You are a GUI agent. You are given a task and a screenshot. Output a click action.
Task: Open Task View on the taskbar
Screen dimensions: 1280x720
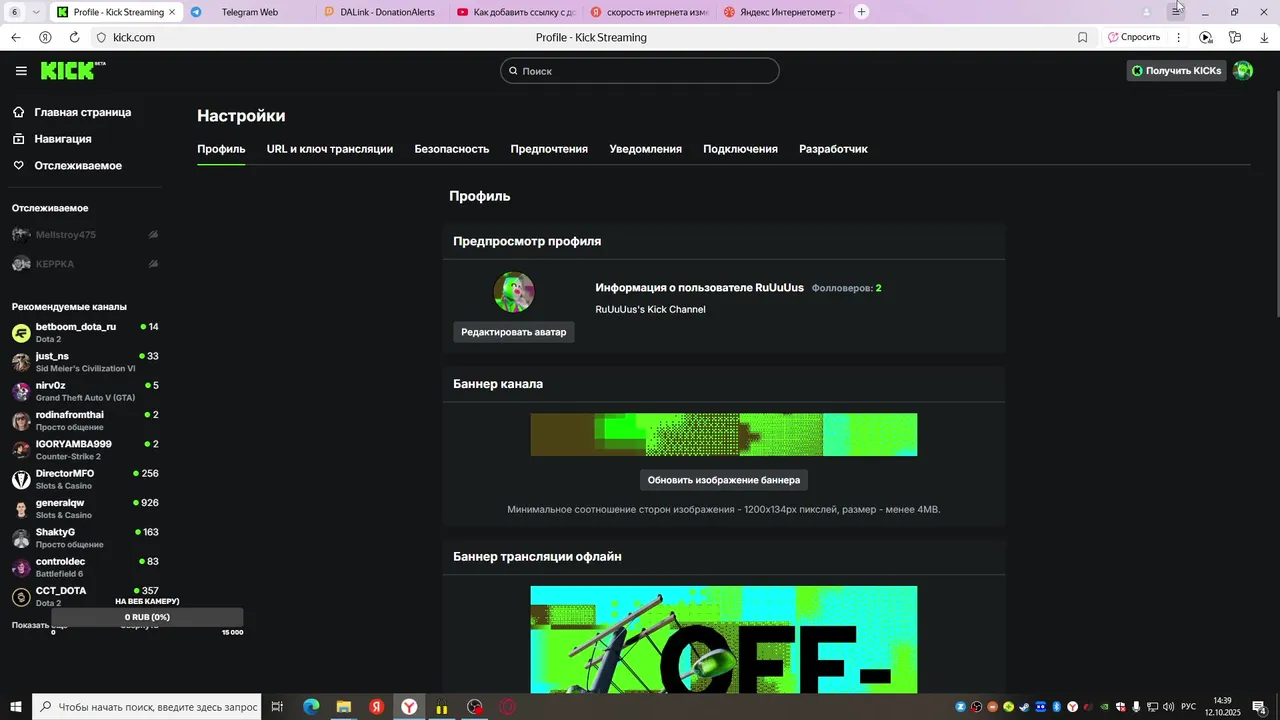[277, 707]
